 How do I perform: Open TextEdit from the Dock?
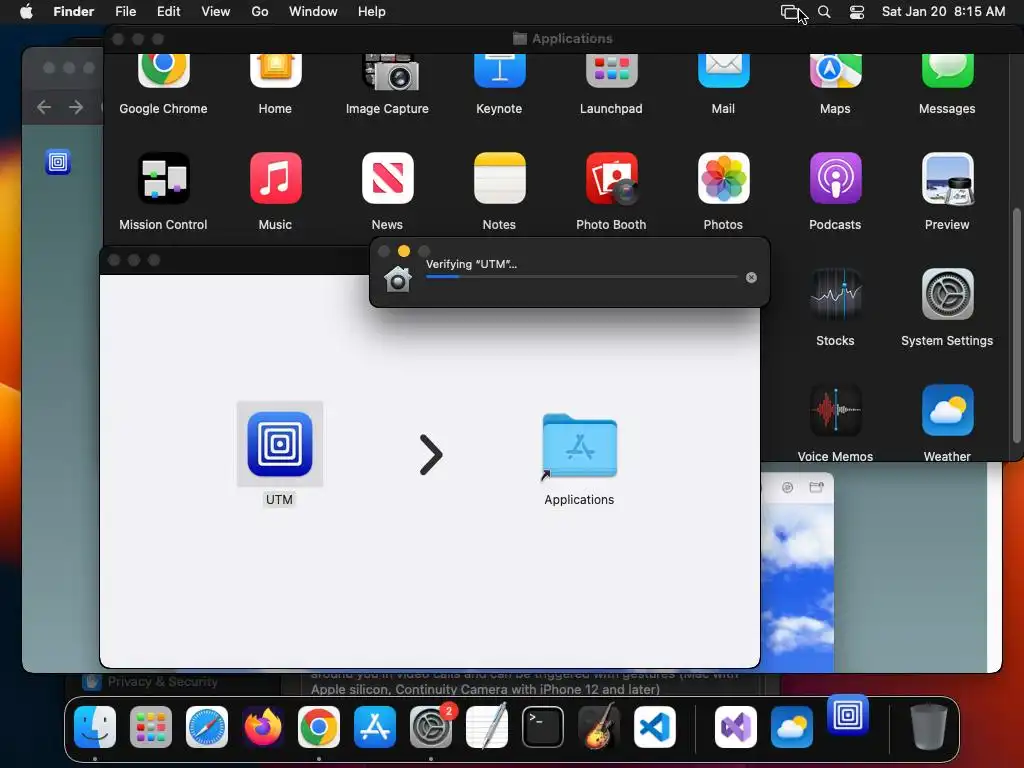(487, 726)
